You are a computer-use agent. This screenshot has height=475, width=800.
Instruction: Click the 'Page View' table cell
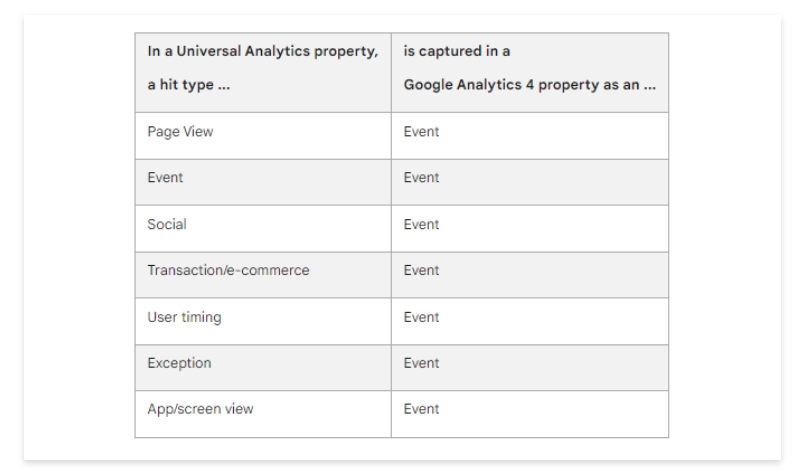click(263, 136)
